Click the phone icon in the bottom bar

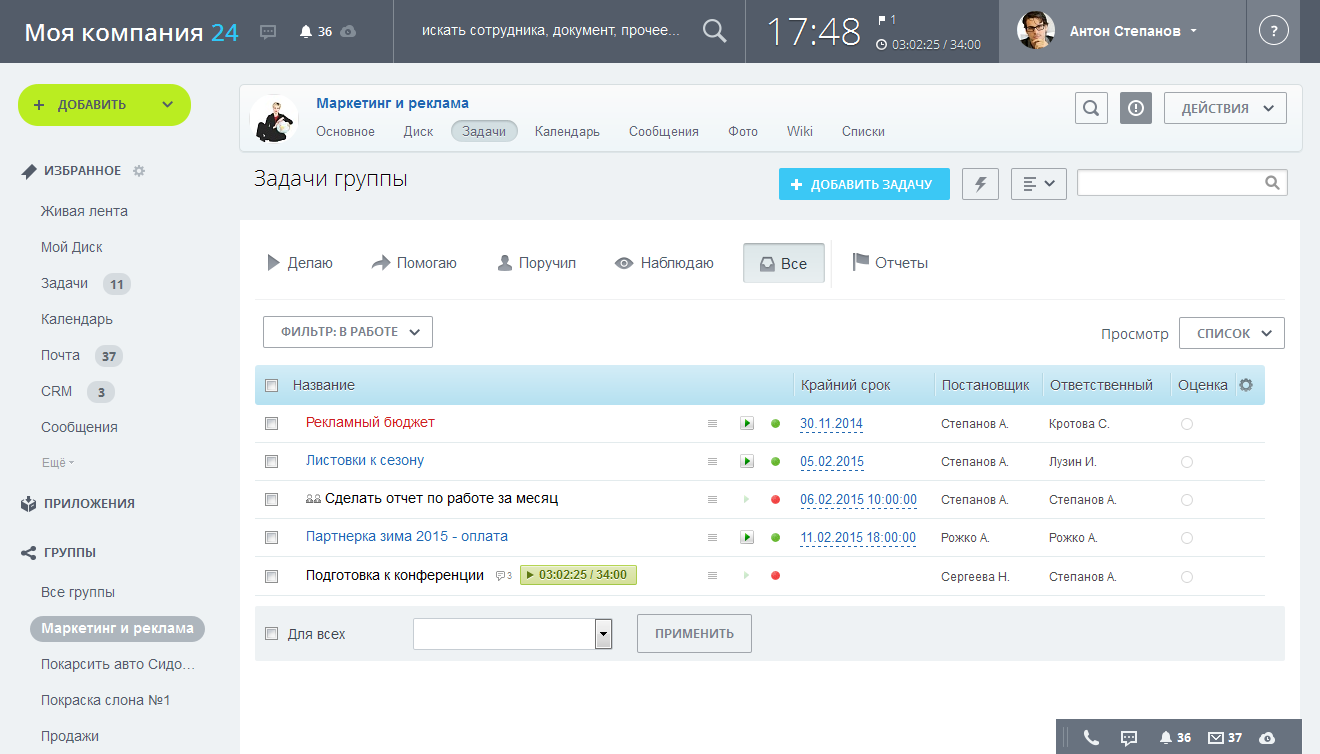(1091, 738)
